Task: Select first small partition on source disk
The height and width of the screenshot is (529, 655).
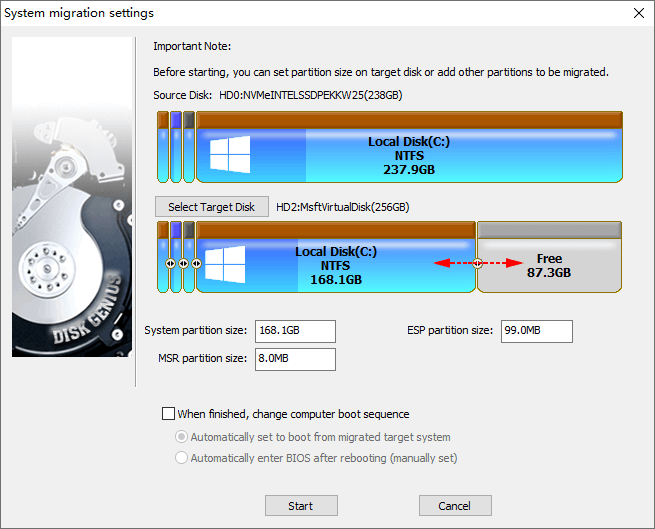Action: pos(163,147)
